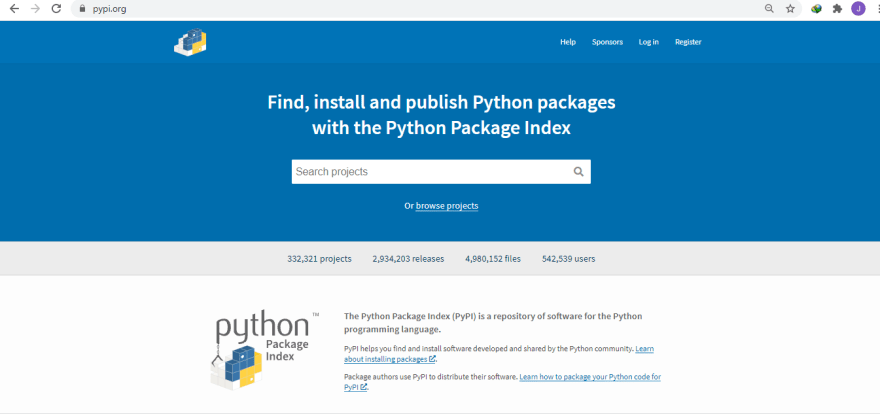Reload the page with the refresh icon
This screenshot has height=416, width=880.
pyautogui.click(x=56, y=8)
